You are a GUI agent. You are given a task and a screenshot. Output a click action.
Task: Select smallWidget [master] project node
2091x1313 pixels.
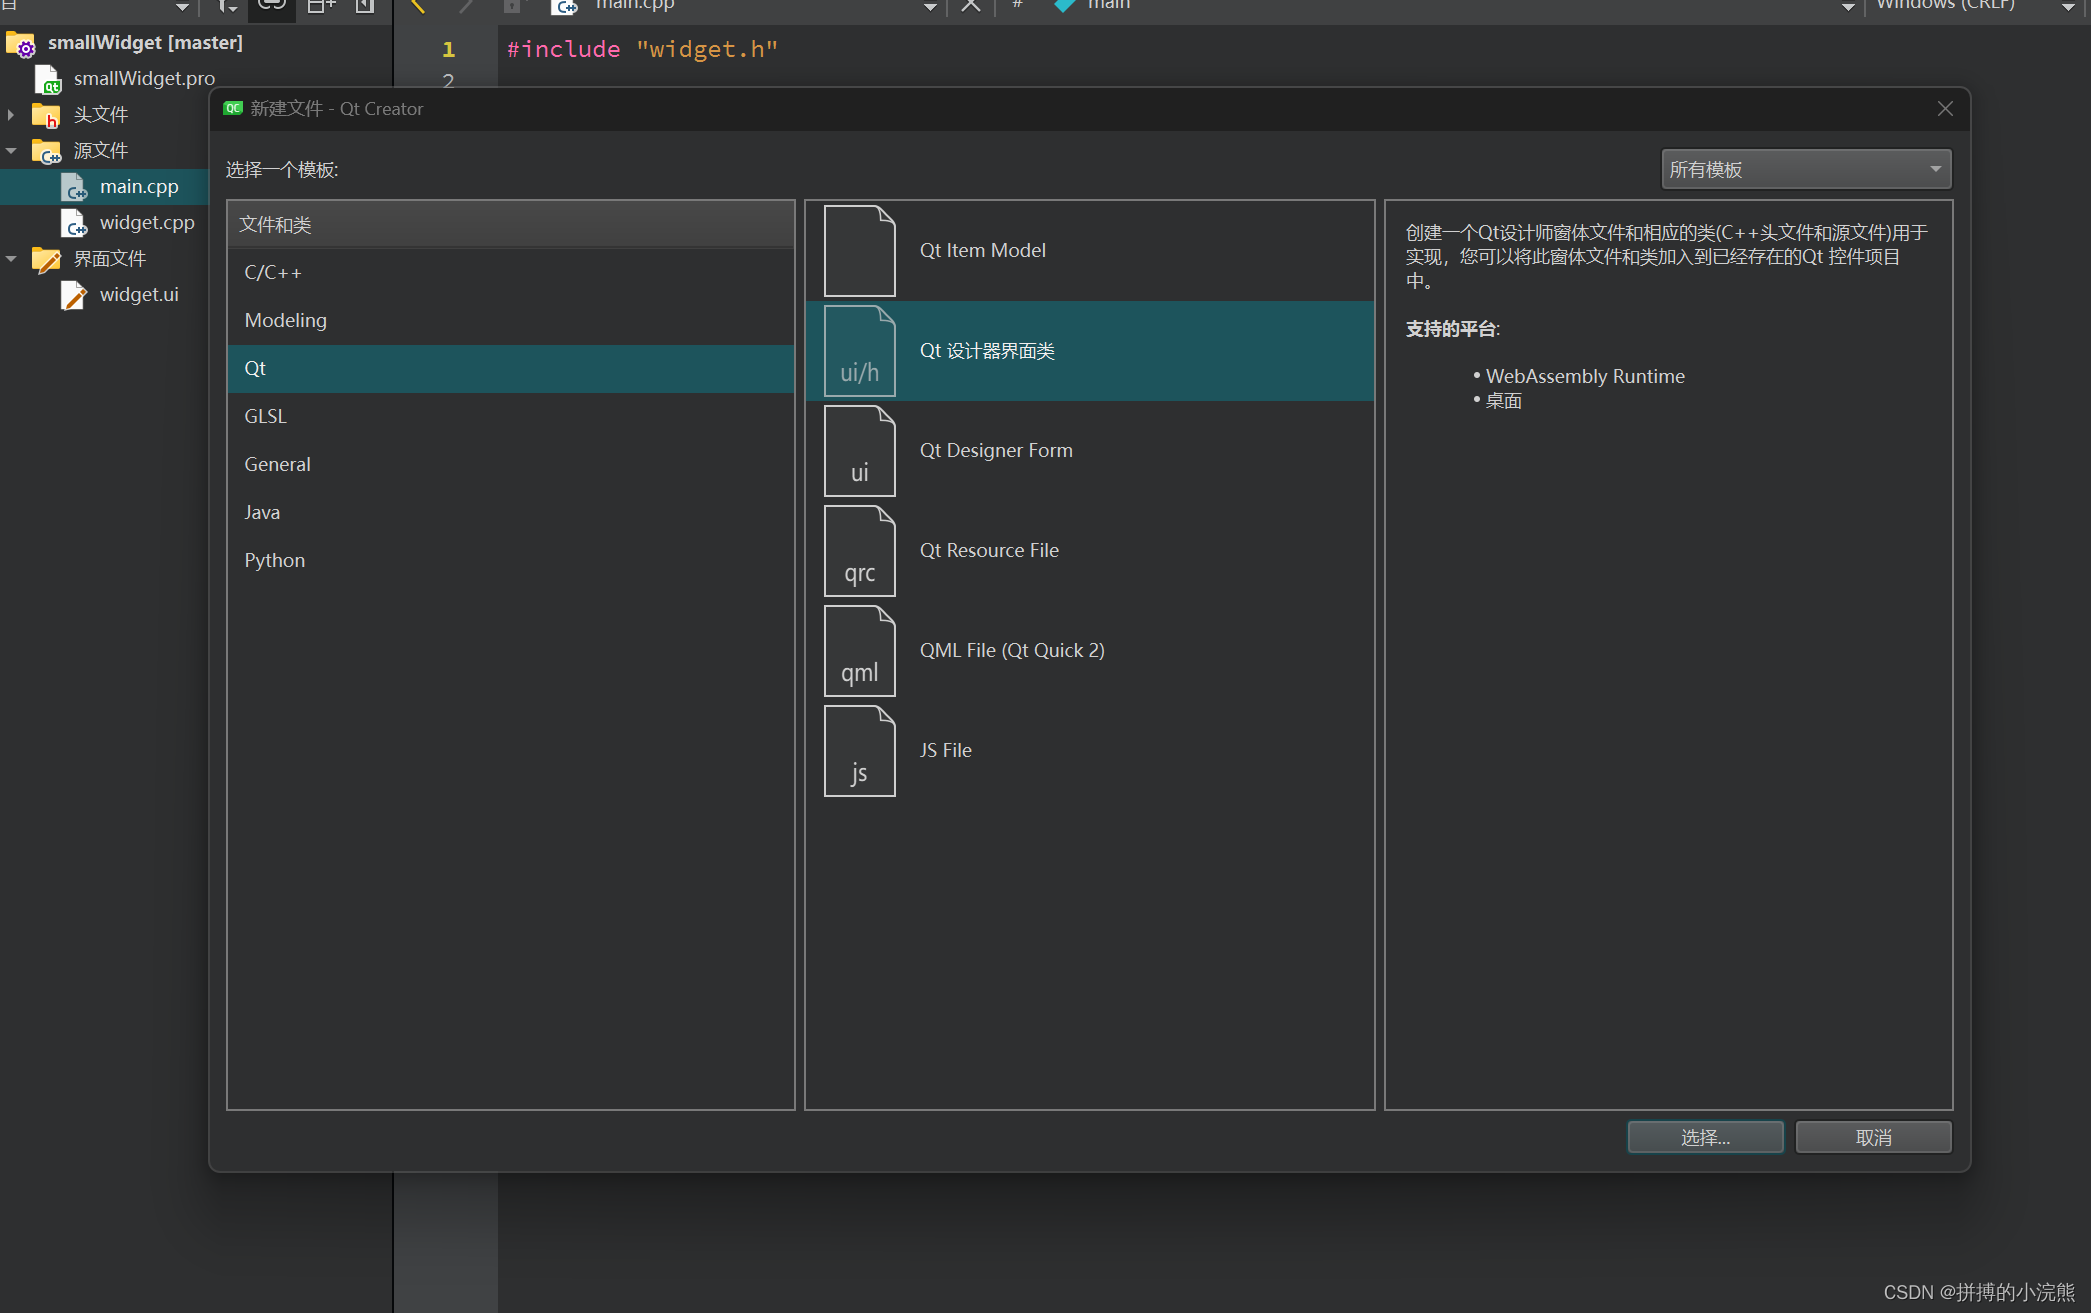point(145,43)
